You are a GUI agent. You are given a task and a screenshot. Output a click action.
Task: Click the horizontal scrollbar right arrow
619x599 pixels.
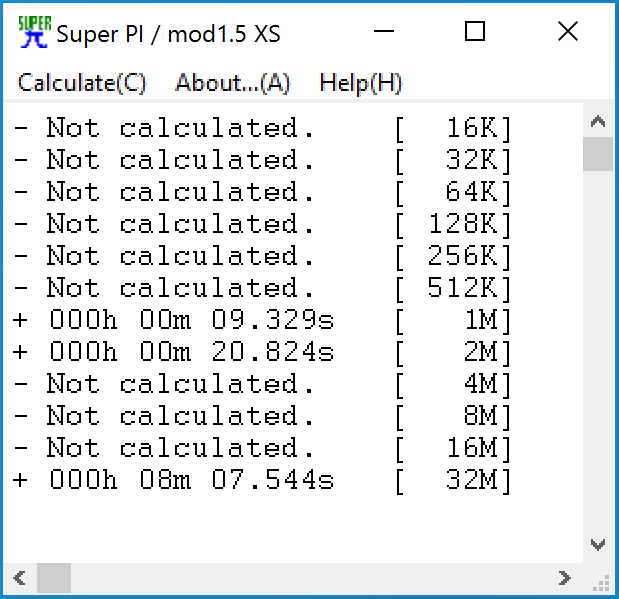point(565,578)
